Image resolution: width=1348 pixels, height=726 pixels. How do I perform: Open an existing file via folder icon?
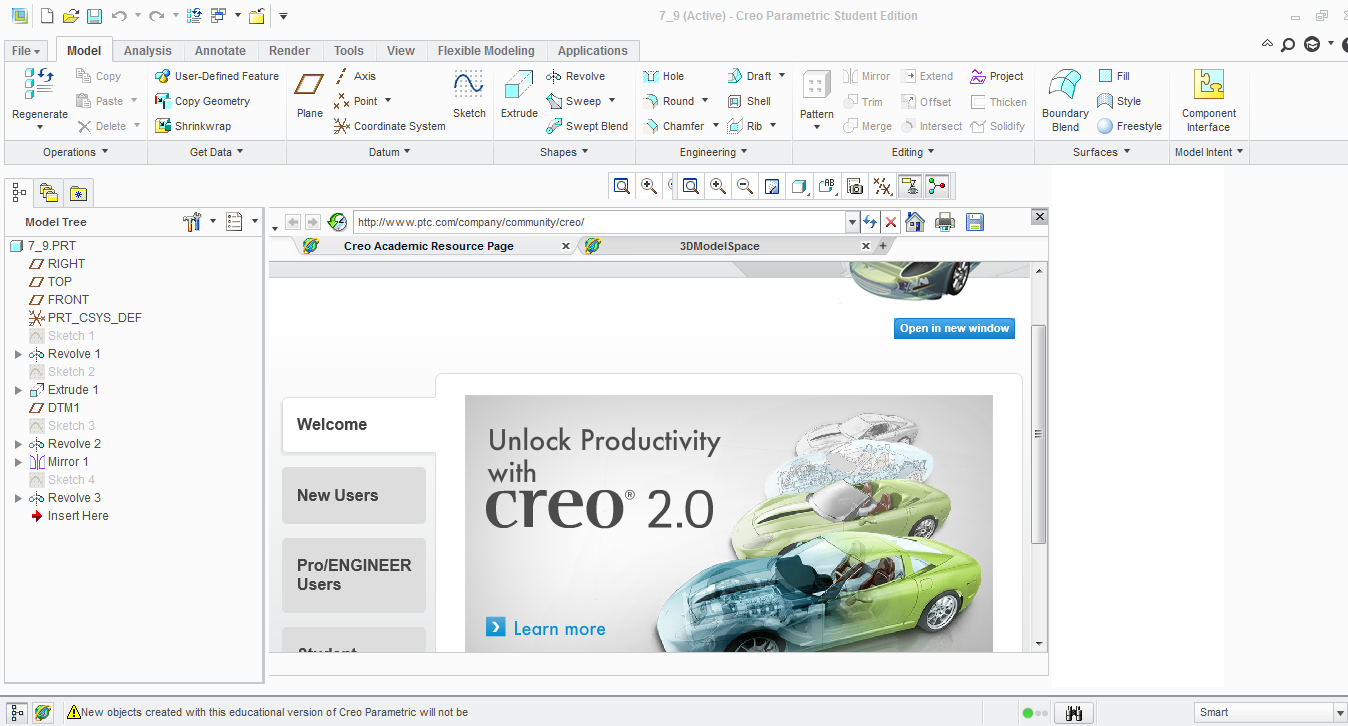click(x=70, y=16)
